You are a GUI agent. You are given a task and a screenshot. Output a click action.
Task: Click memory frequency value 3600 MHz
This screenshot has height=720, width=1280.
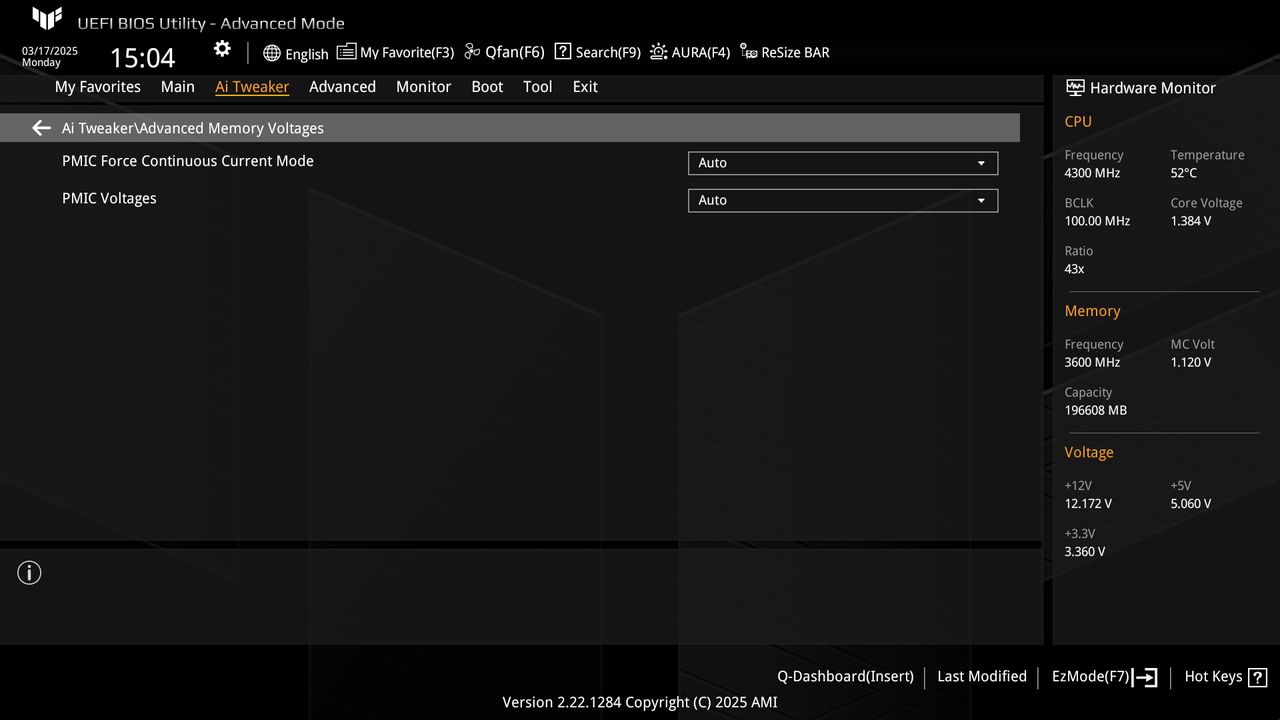pyautogui.click(x=1092, y=362)
